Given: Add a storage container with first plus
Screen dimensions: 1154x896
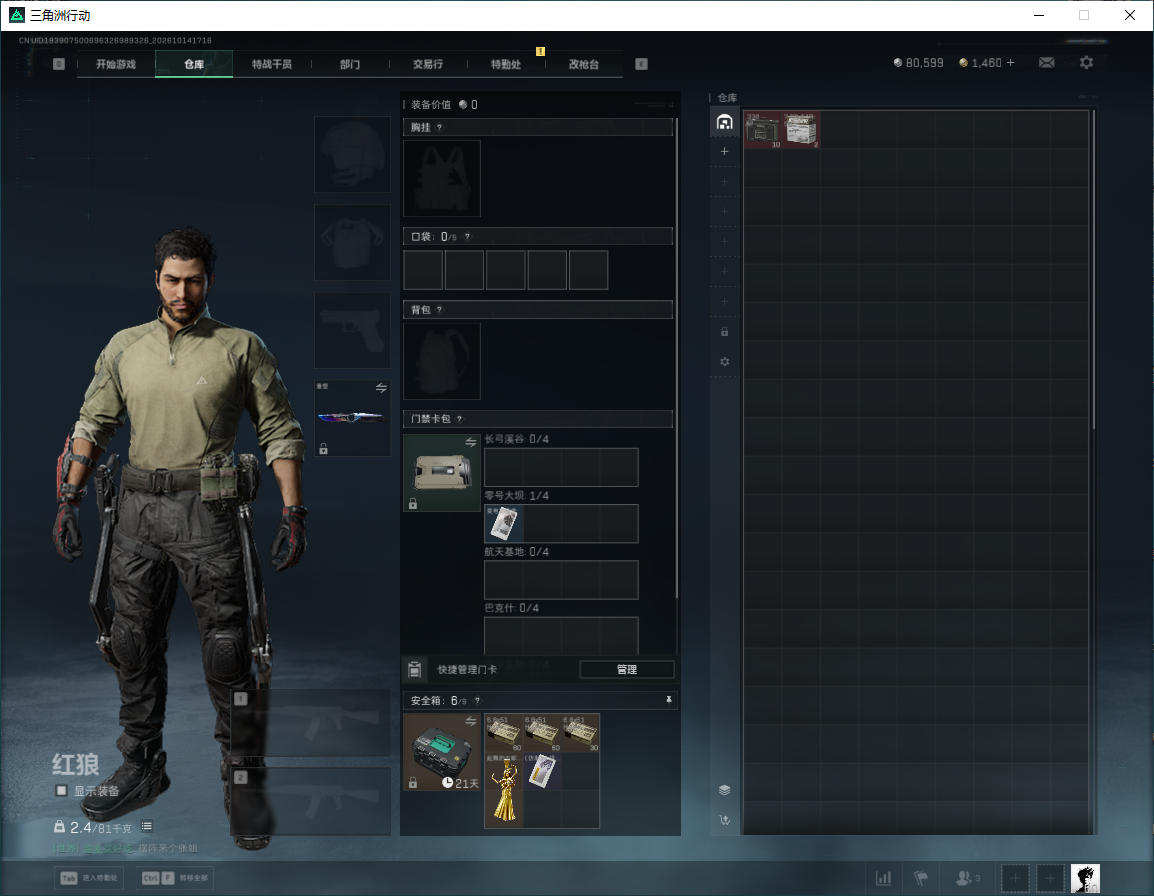Looking at the screenshot, I should (724, 151).
